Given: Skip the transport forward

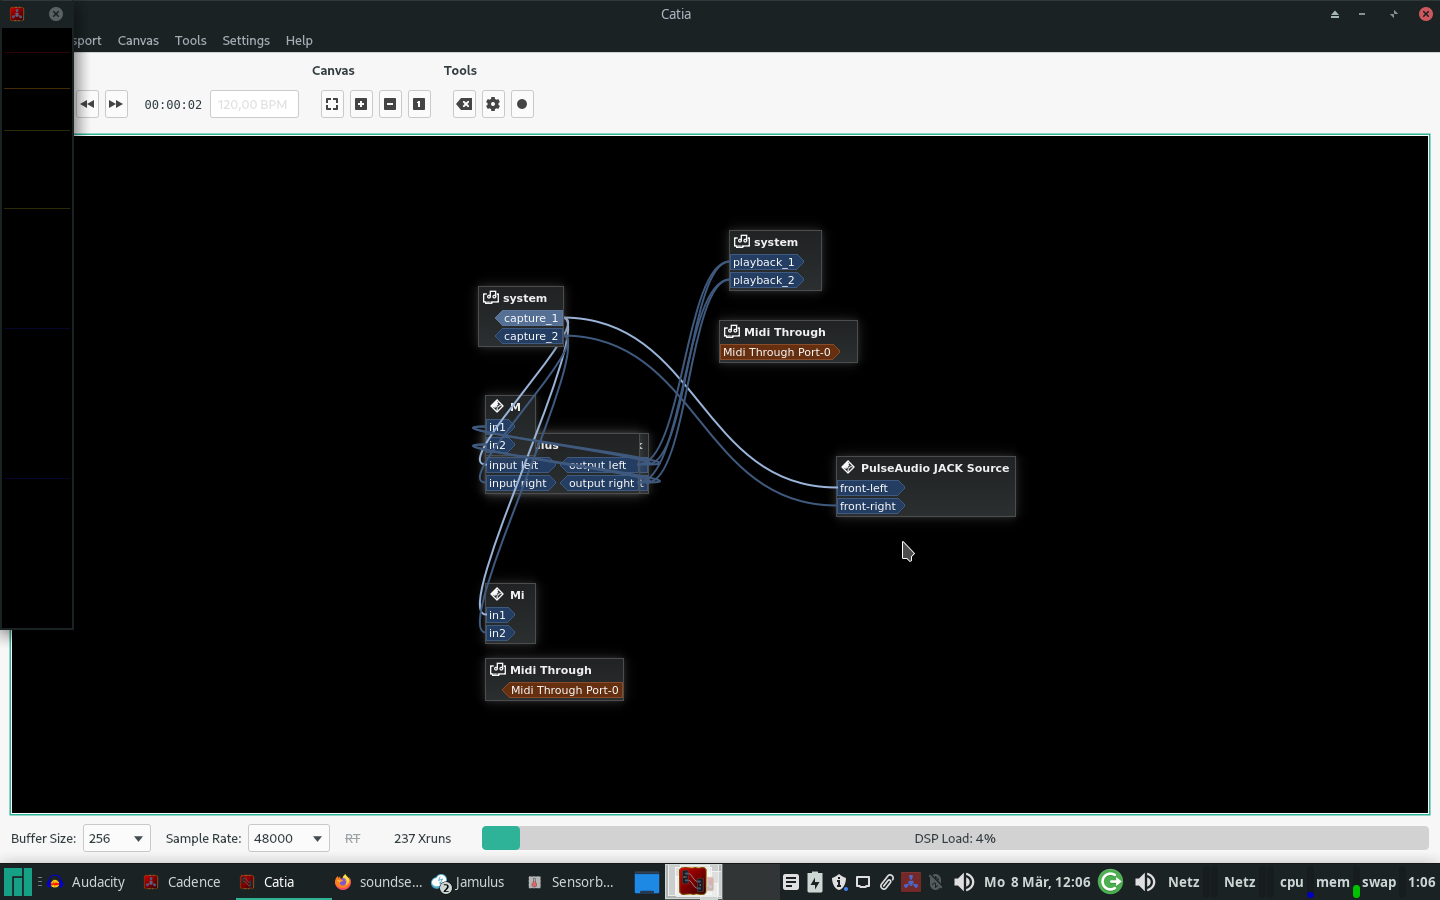Looking at the screenshot, I should 116,104.
